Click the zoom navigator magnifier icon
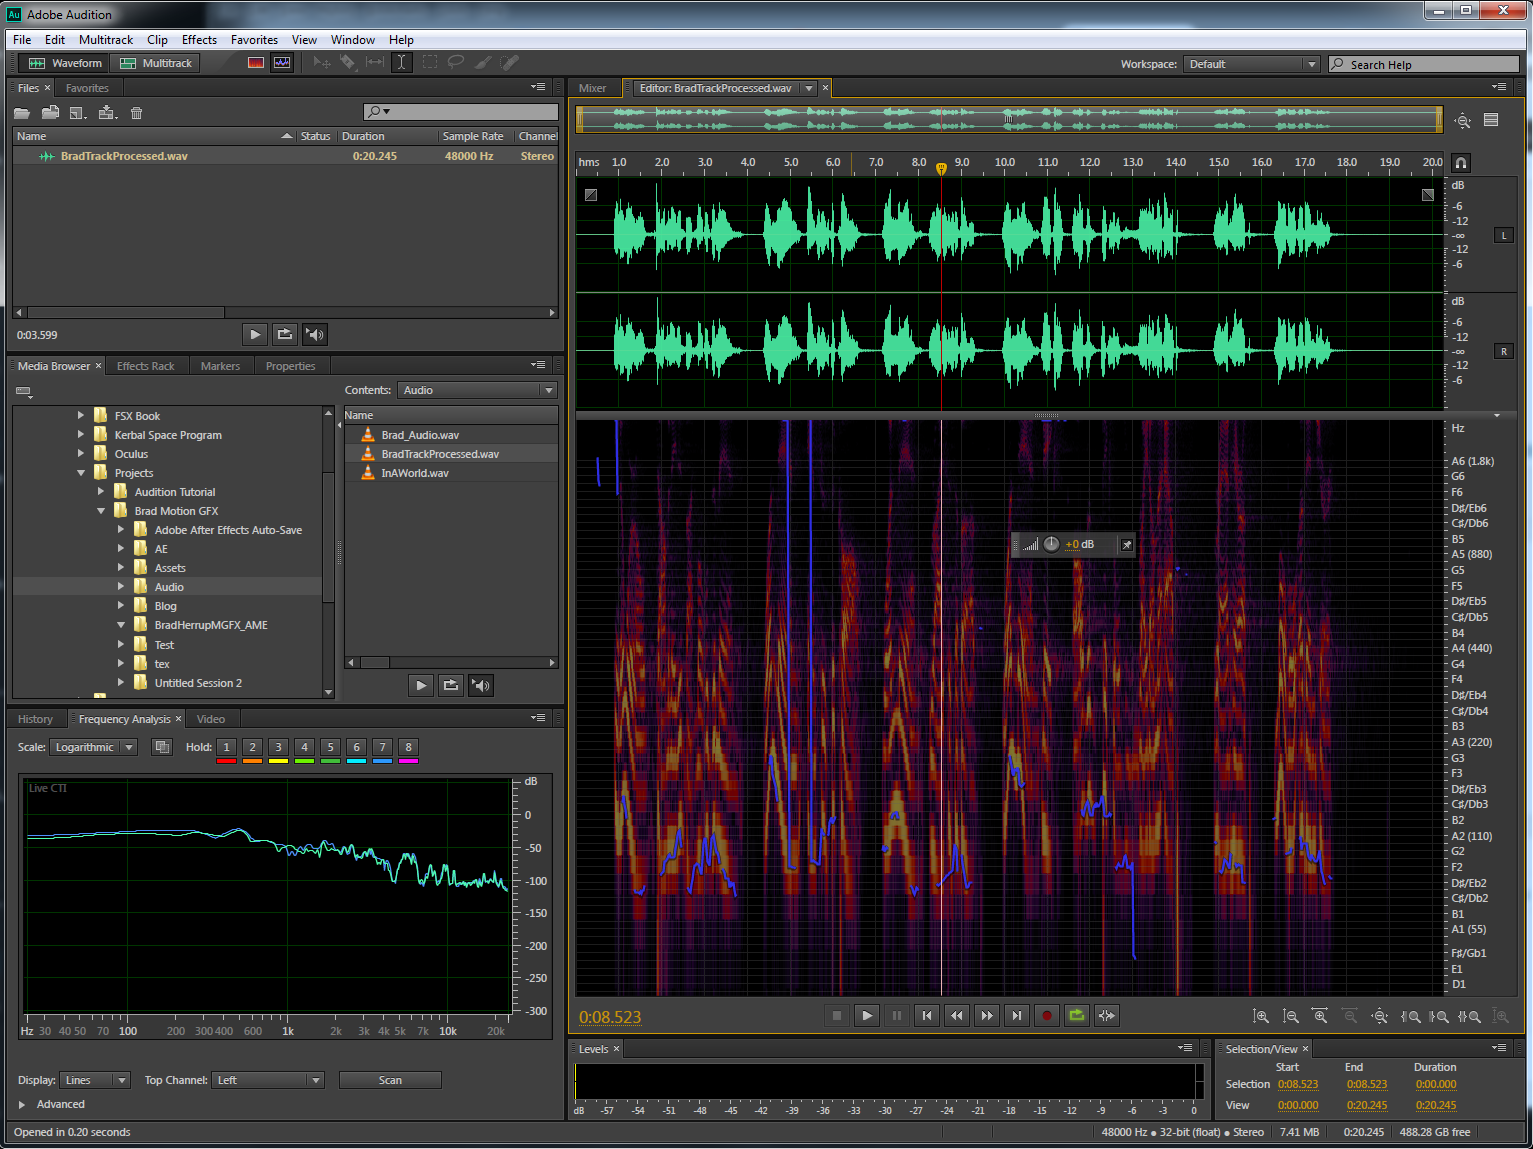 [x=1463, y=121]
